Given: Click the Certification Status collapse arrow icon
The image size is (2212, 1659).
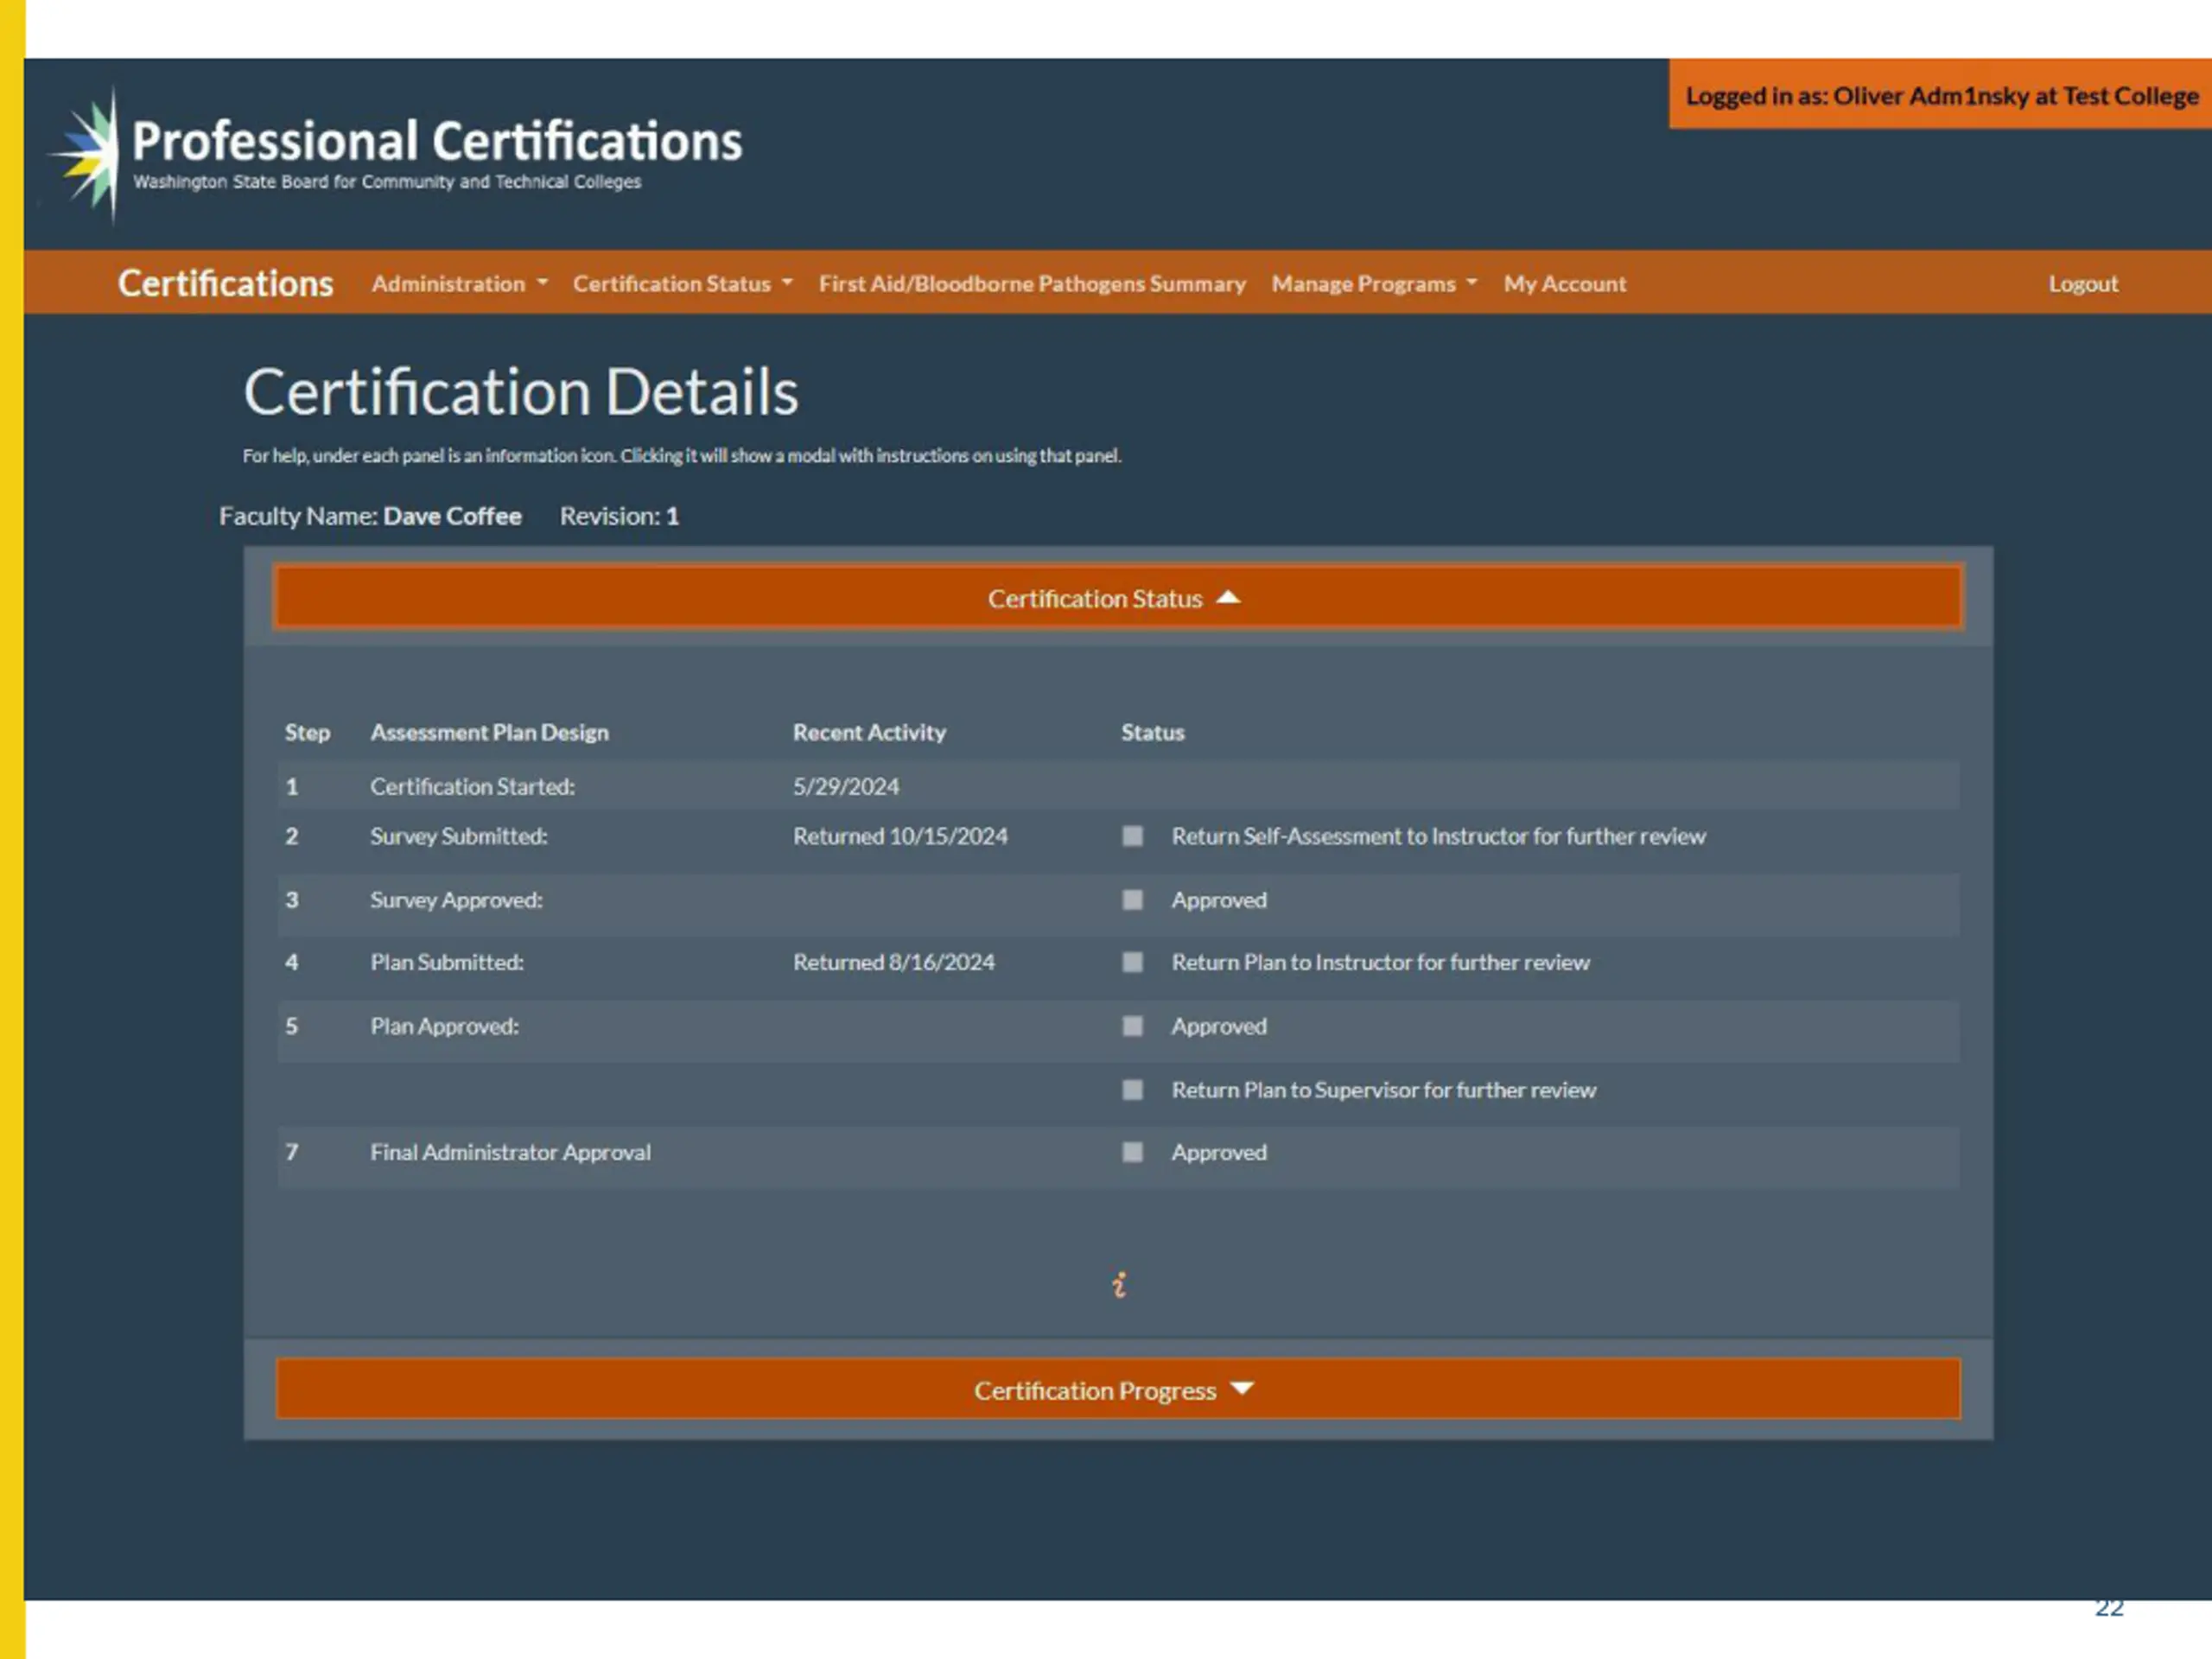Looking at the screenshot, I should (x=1228, y=597).
